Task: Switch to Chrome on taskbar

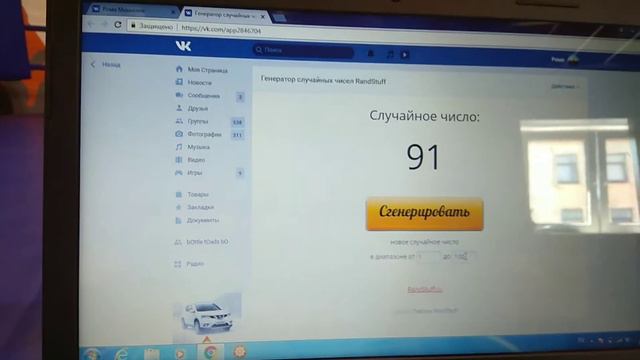Action: click(211, 352)
